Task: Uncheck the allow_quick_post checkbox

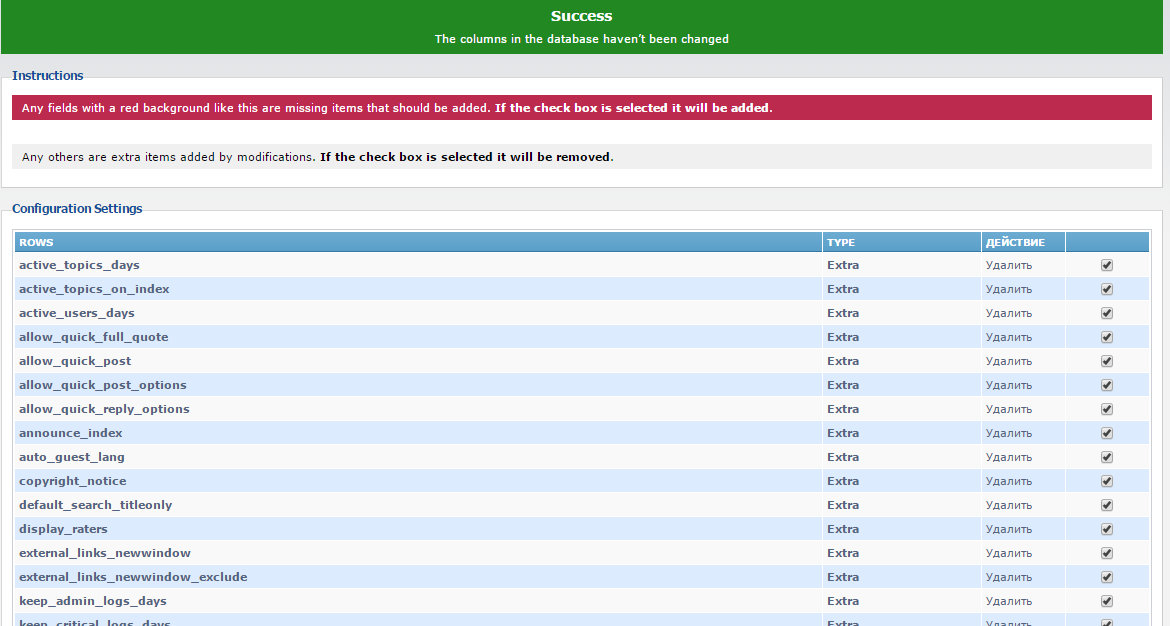Action: pyautogui.click(x=1107, y=361)
